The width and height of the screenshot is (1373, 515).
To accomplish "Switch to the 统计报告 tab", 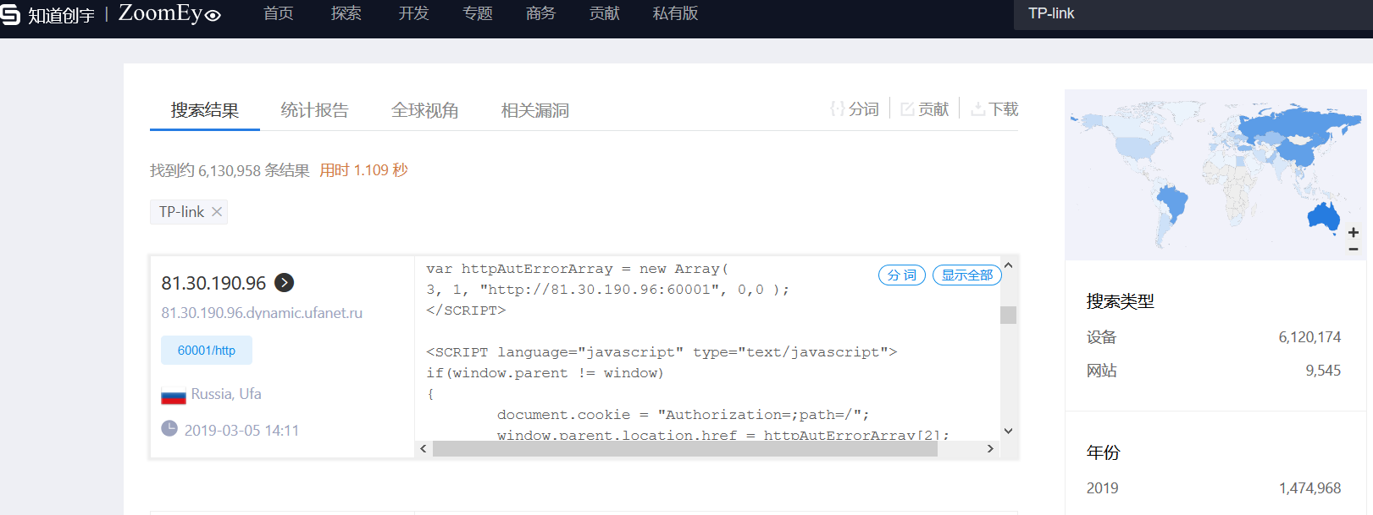I will (315, 110).
